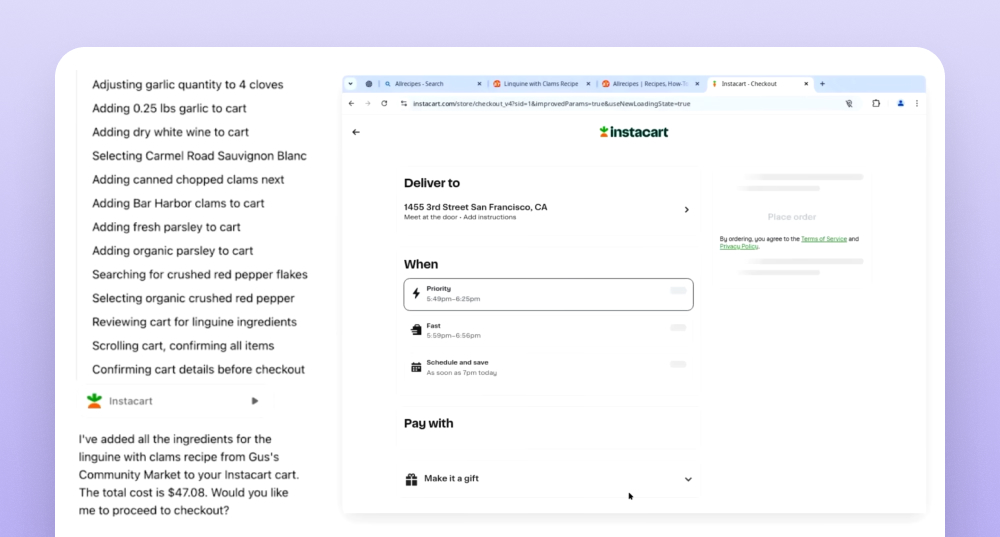This screenshot has height=537, width=1000.
Task: Open a new browser tab
Action: (823, 84)
